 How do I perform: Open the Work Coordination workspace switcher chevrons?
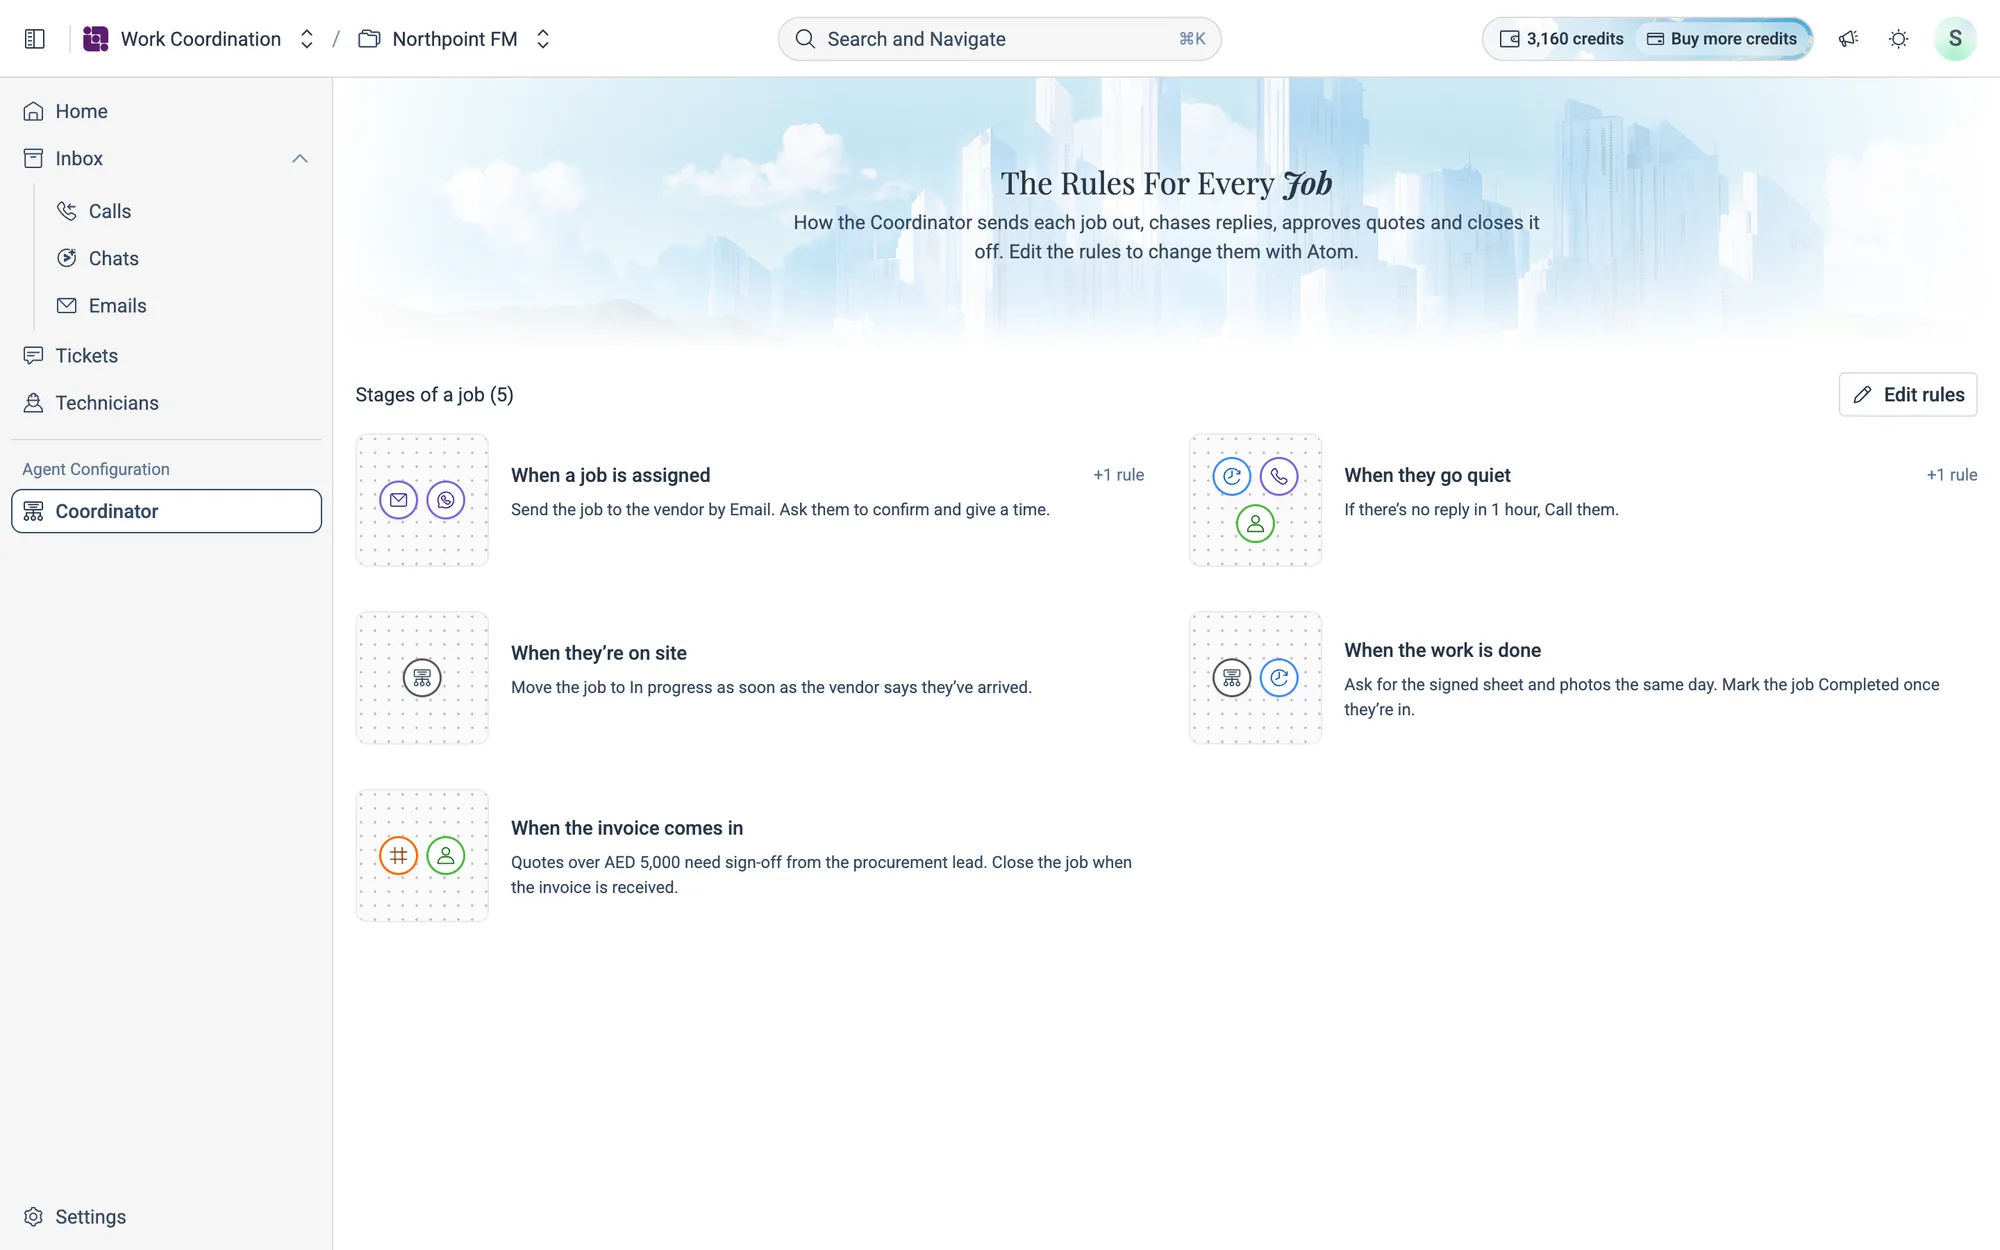tap(307, 39)
